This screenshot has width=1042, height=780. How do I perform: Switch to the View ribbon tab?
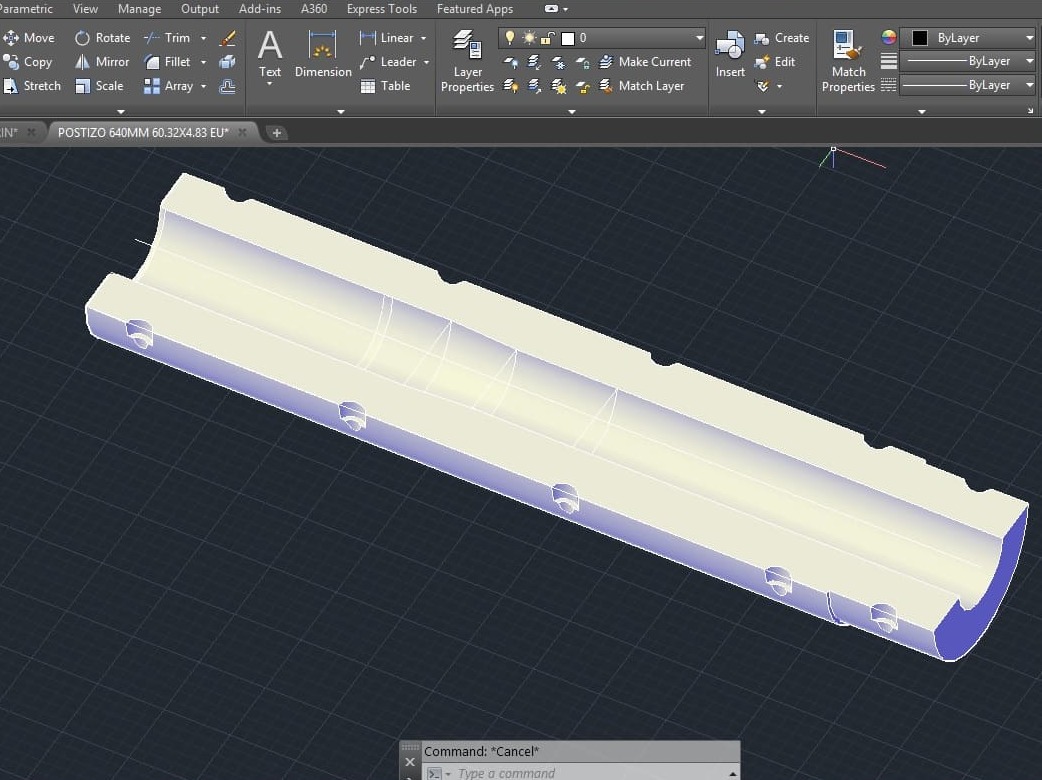point(85,9)
